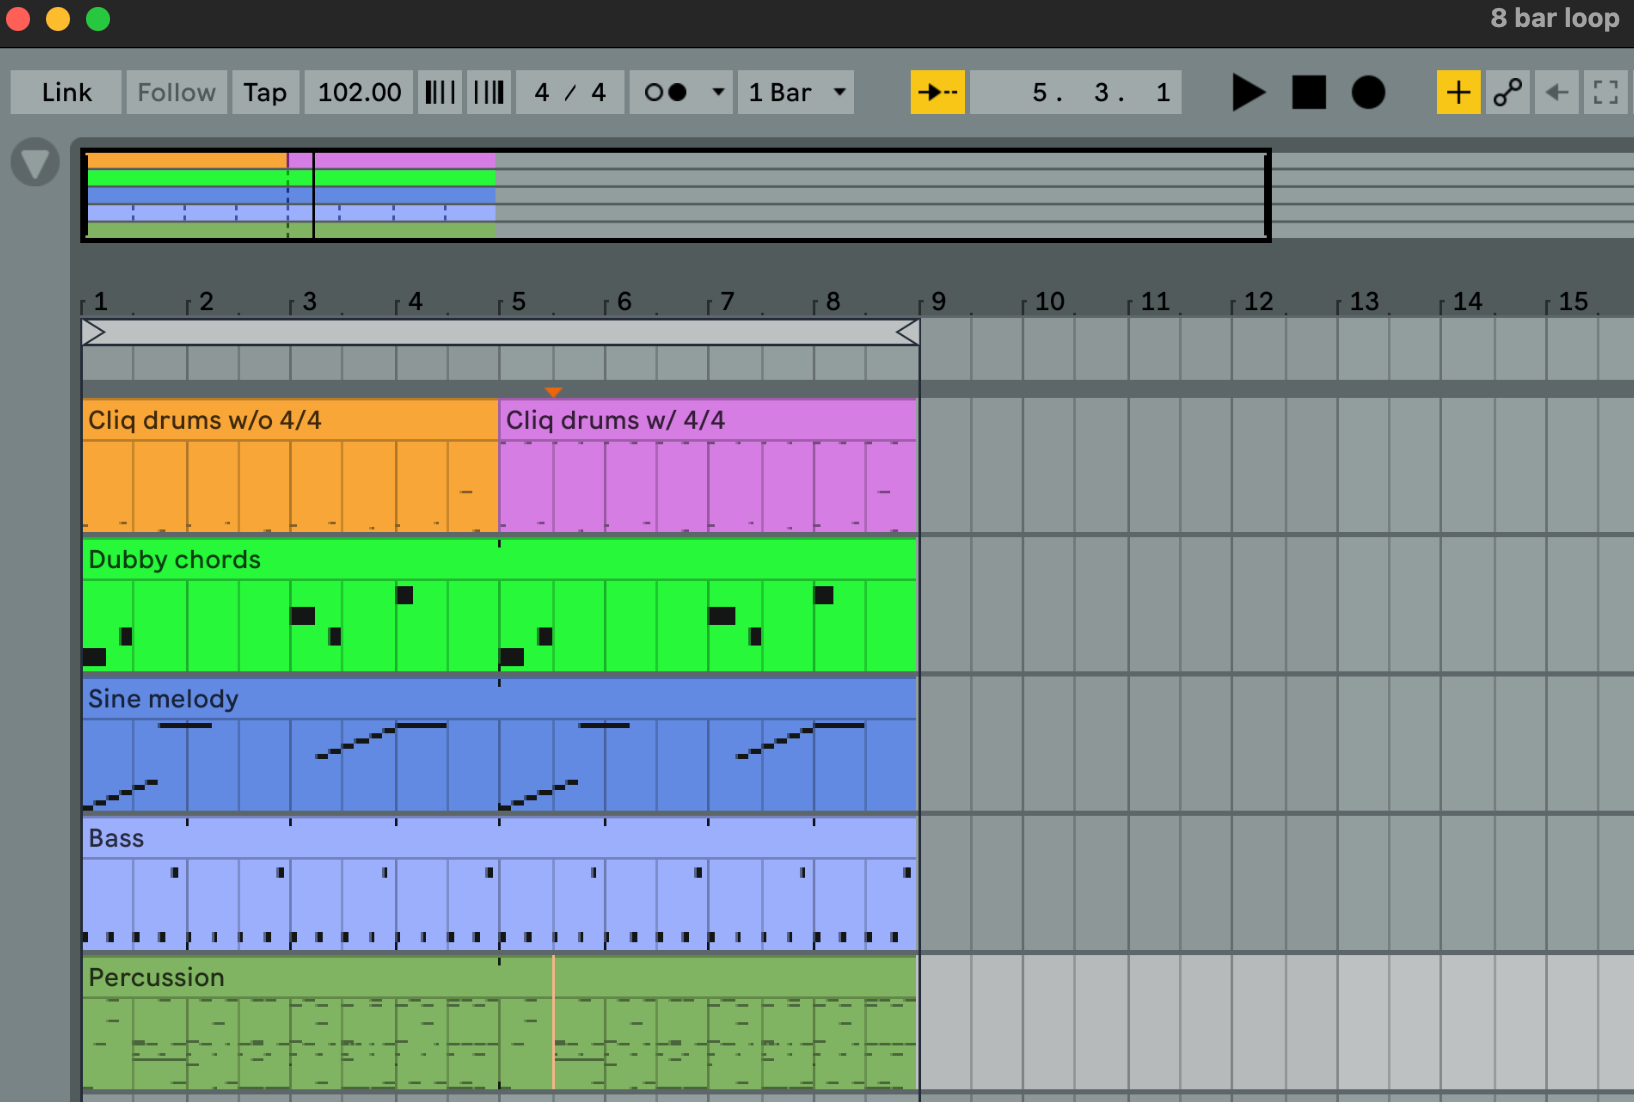Click the tempo nudge down icon
Image resolution: width=1634 pixels, height=1102 pixels.
[x=439, y=92]
